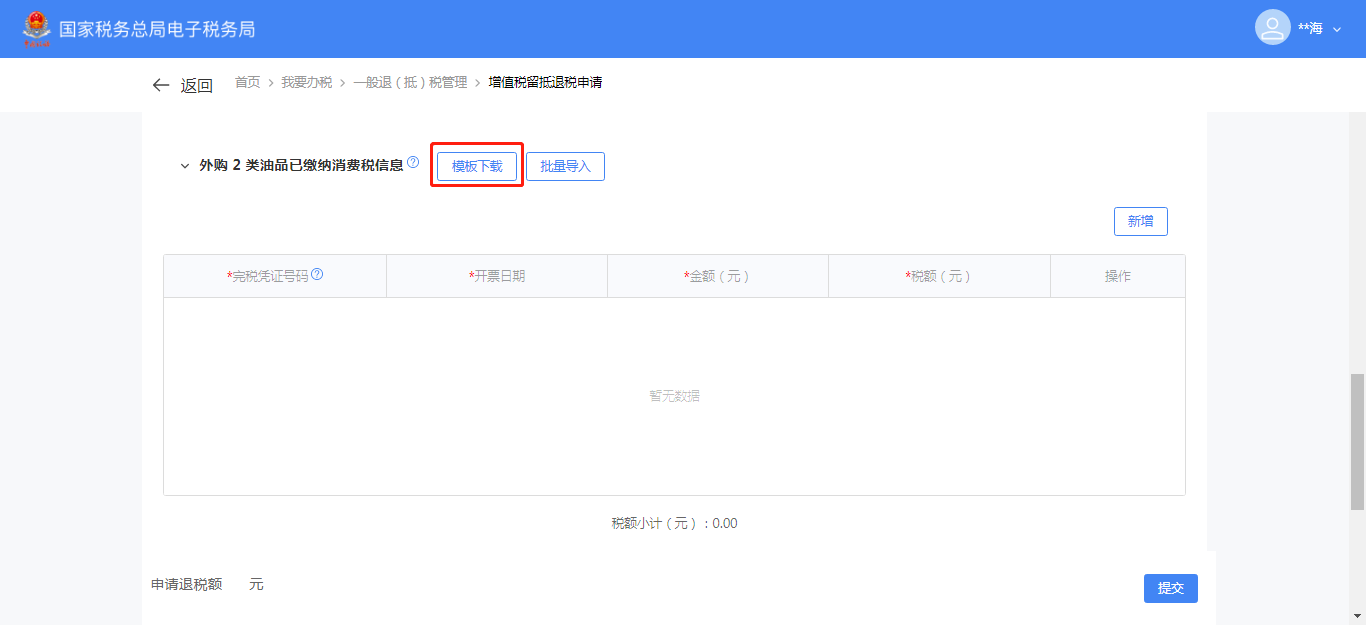Go to 首页 in breadcrumb
The width and height of the screenshot is (1366, 625).
[x=247, y=82]
